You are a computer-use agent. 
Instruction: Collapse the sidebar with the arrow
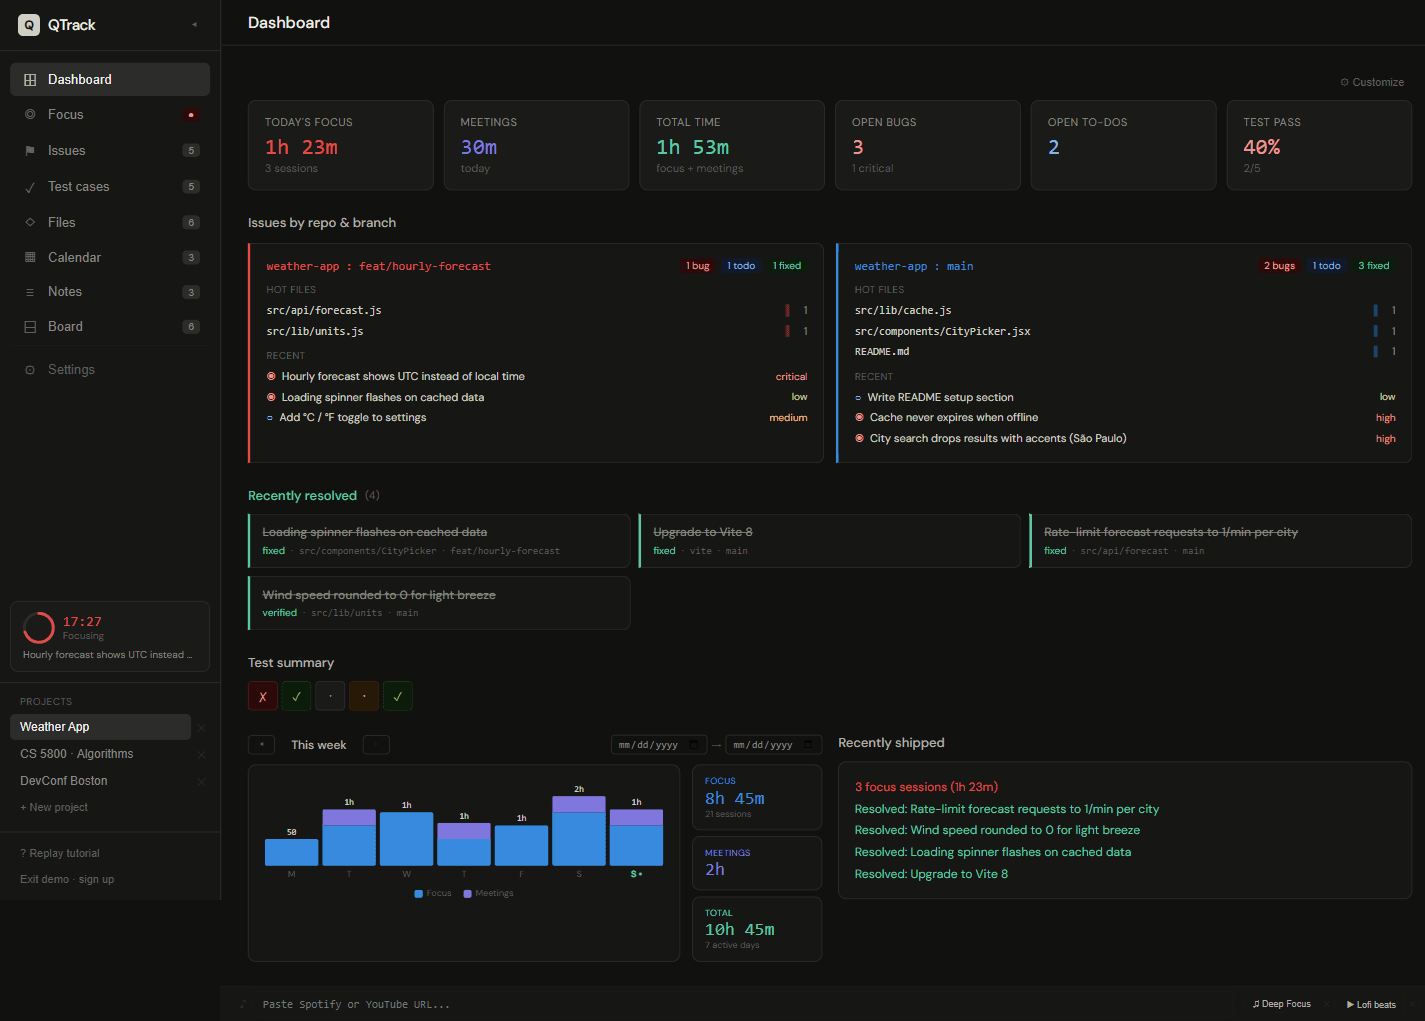194,25
